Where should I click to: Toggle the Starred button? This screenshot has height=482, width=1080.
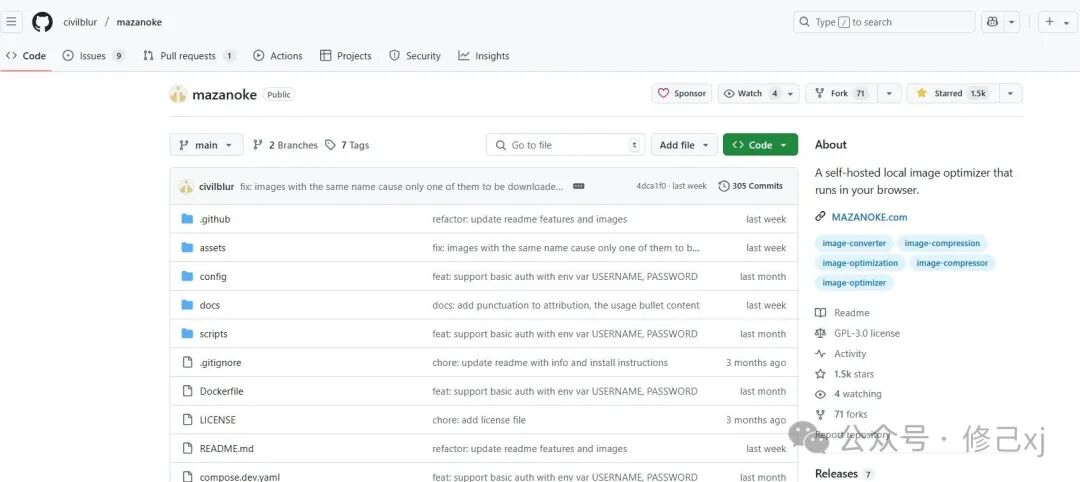click(x=951, y=94)
